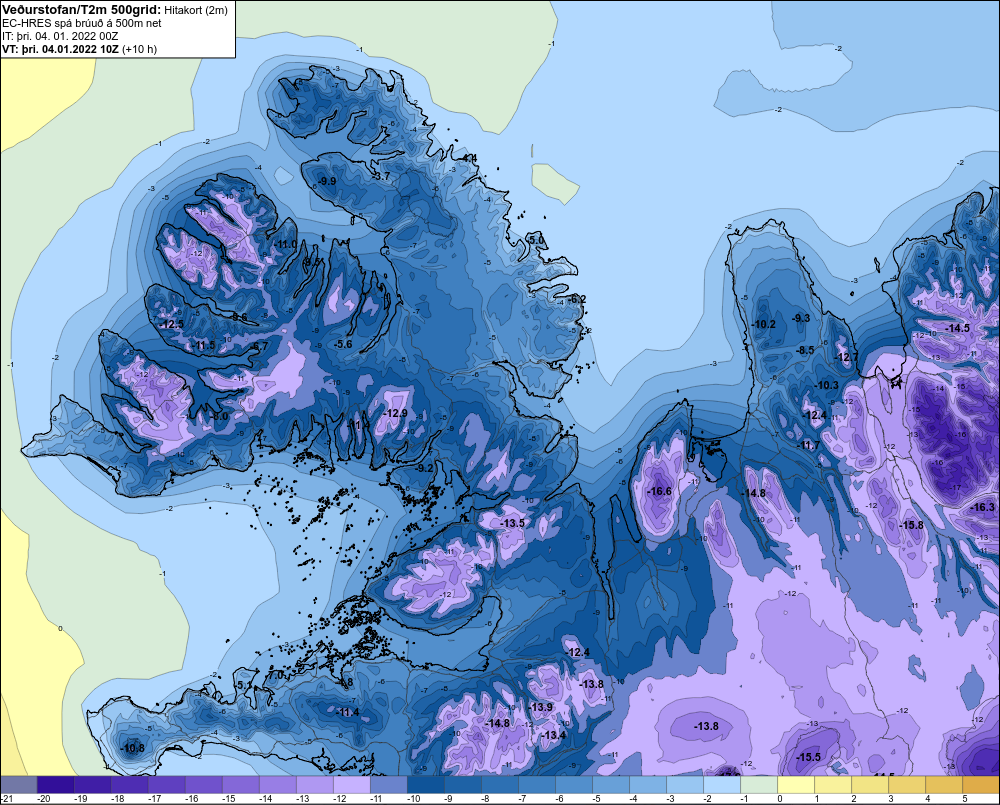Select the -11.0 temperature value
This screenshot has width=1000, height=805.
286,244
